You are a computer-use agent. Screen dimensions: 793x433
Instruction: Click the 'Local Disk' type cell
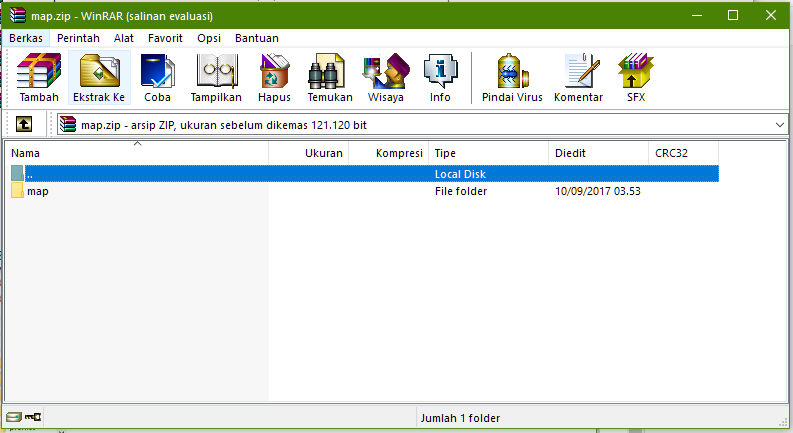460,174
